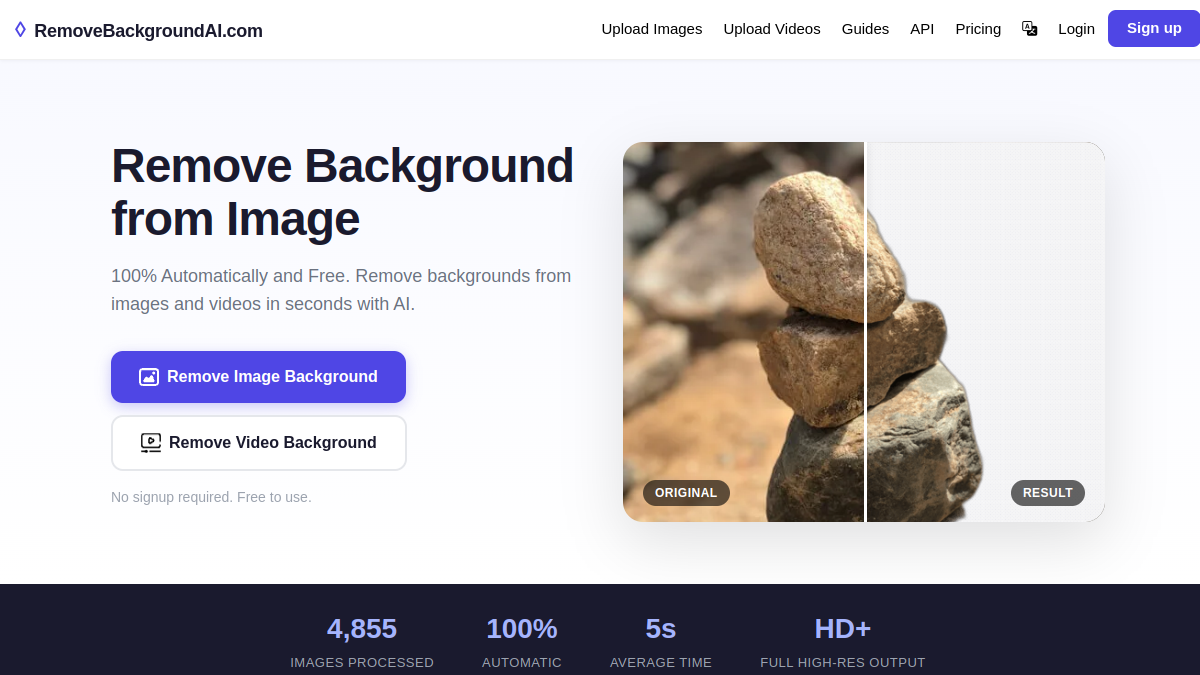The width and height of the screenshot is (1200, 675).
Task: Open the RemoveBackgroundAI.com home link
Action: (138, 30)
